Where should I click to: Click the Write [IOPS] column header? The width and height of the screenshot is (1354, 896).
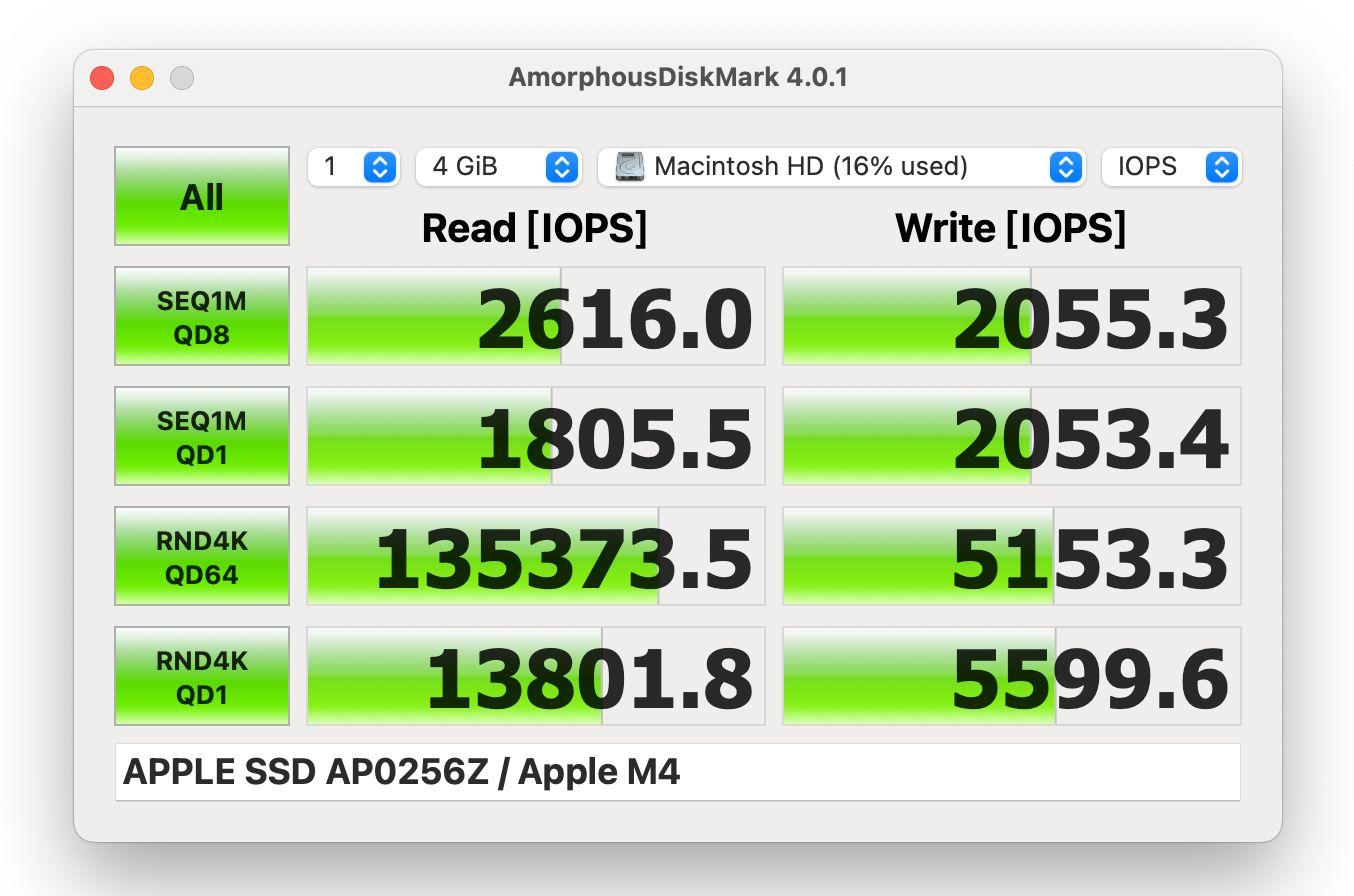coord(1011,228)
